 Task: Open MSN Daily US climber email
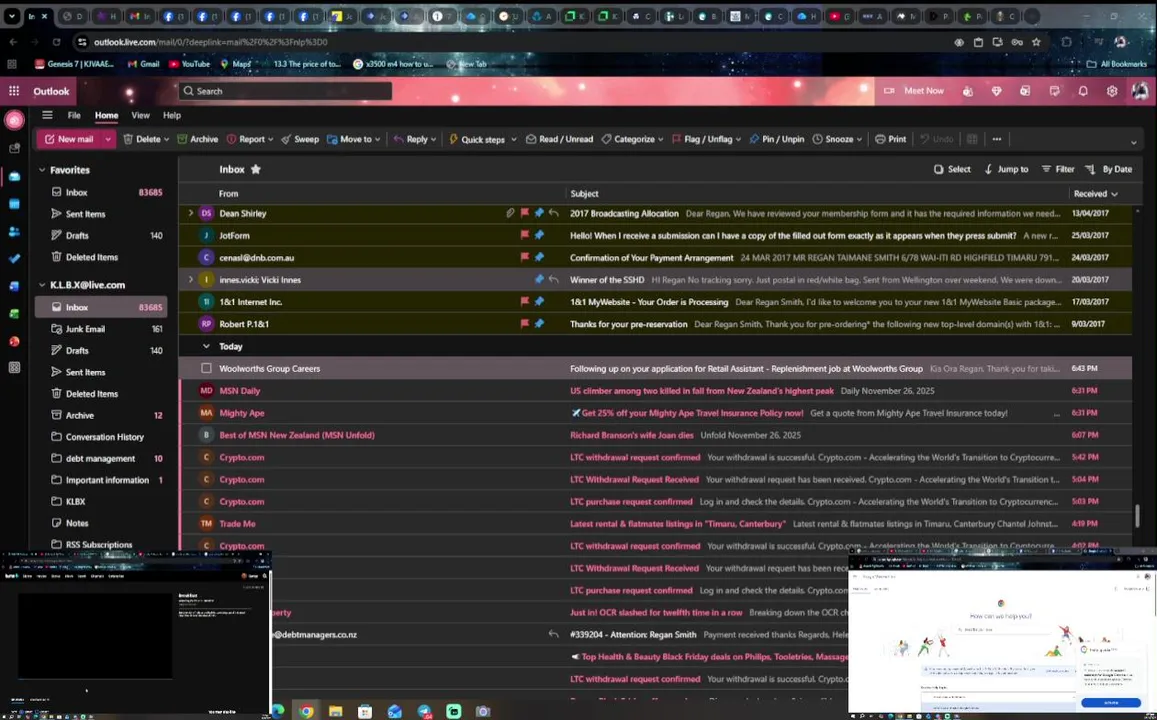[x=655, y=391]
